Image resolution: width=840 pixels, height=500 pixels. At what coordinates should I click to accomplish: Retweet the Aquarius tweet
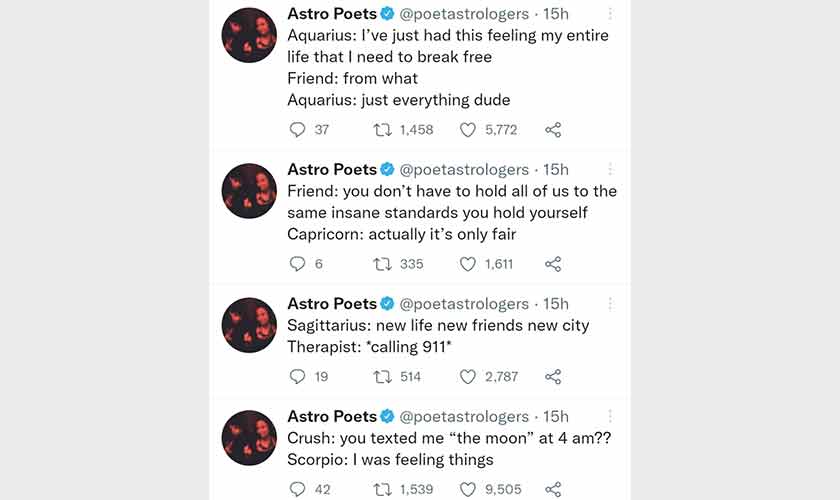tap(381, 130)
